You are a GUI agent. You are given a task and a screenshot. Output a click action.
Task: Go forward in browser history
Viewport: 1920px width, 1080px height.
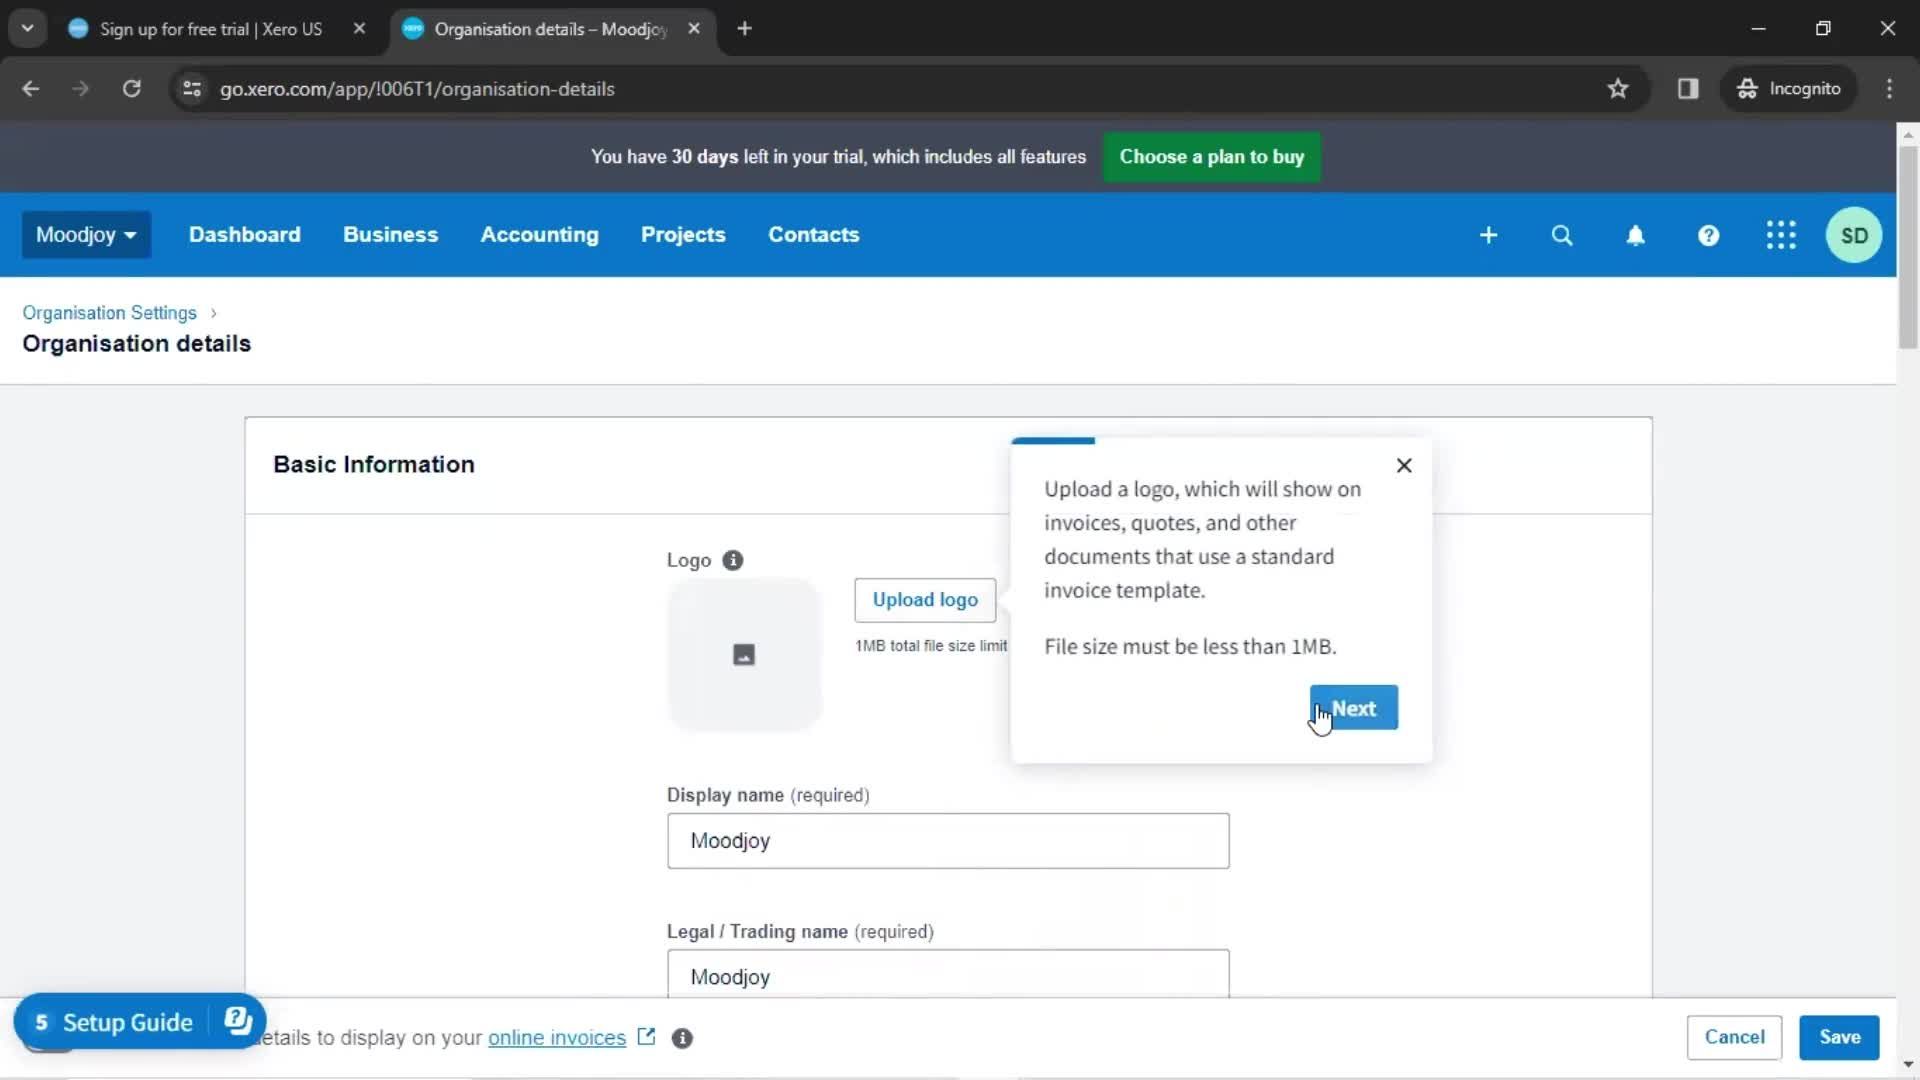[81, 89]
